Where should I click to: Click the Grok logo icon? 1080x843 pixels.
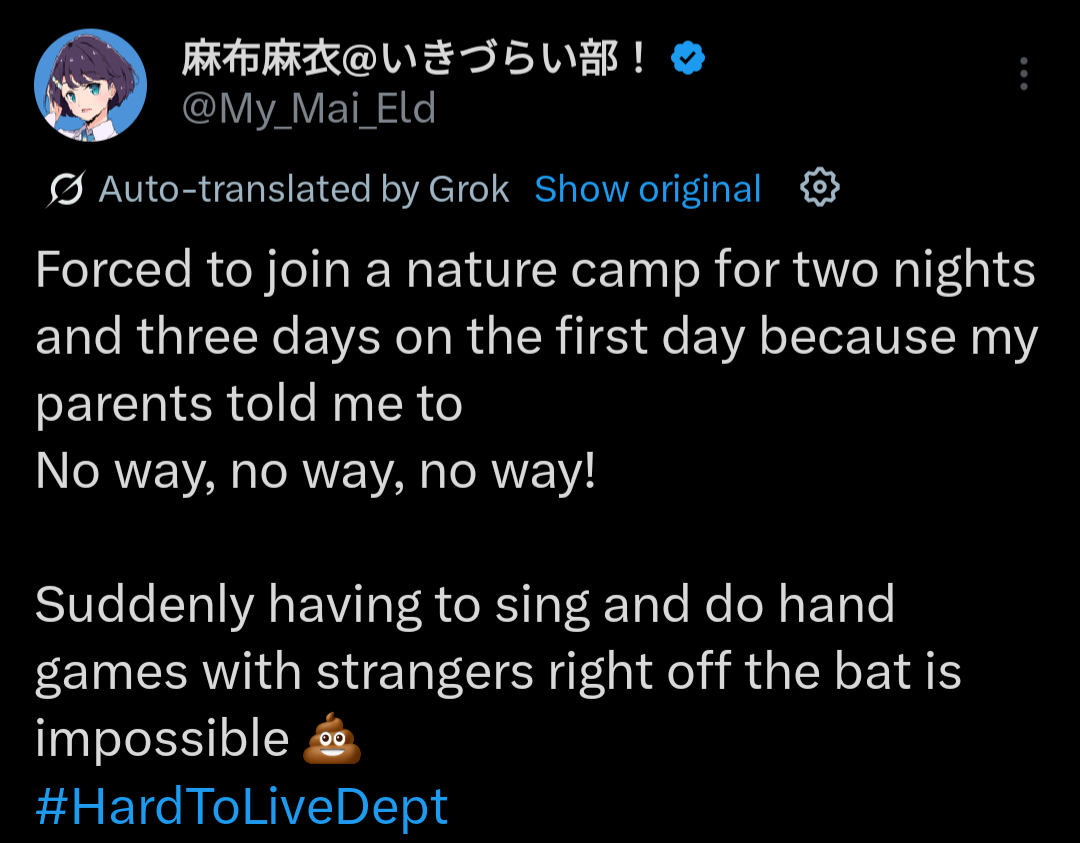[65, 189]
